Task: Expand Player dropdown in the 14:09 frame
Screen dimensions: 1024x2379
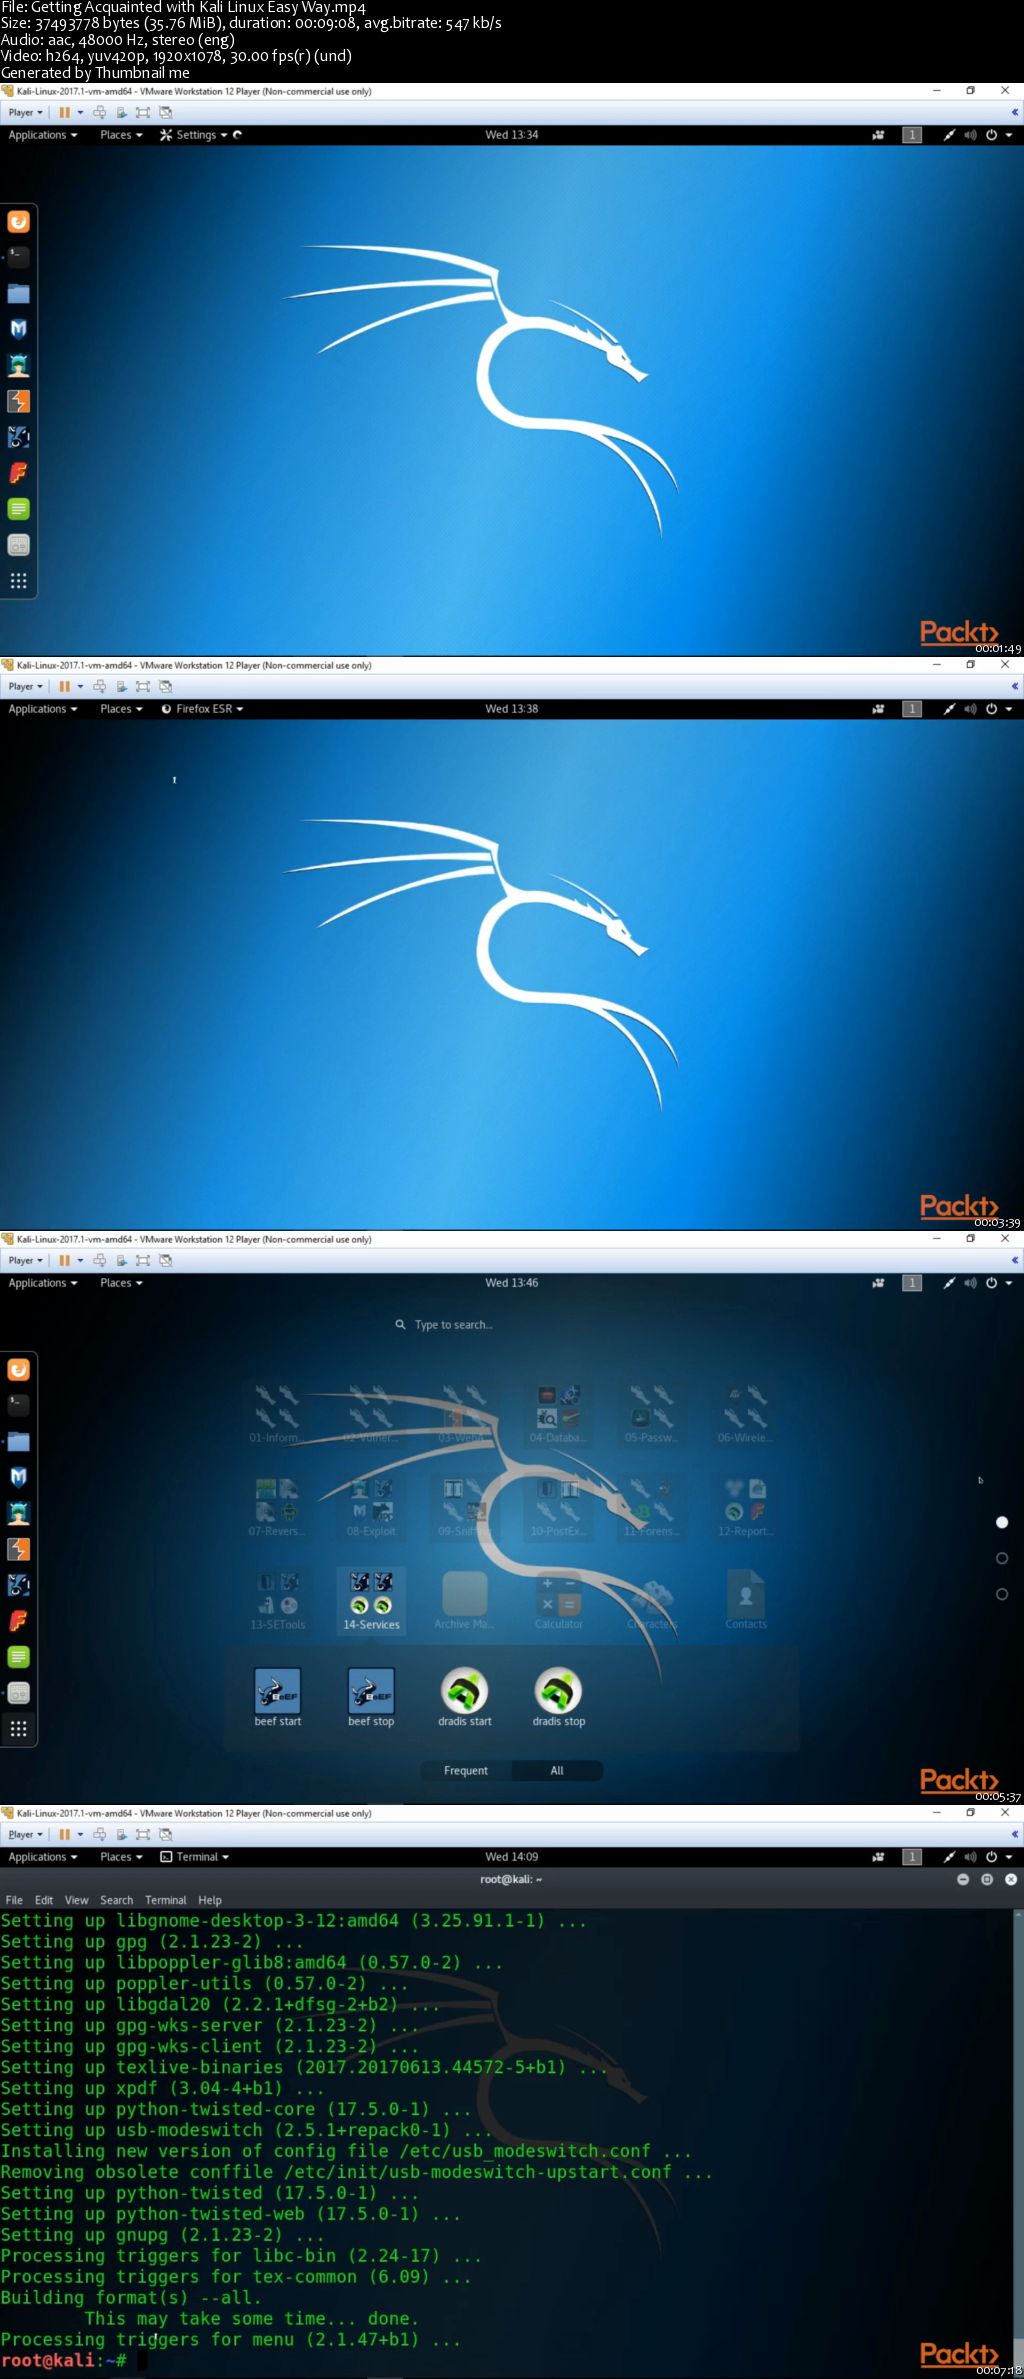Action: tap(25, 1835)
